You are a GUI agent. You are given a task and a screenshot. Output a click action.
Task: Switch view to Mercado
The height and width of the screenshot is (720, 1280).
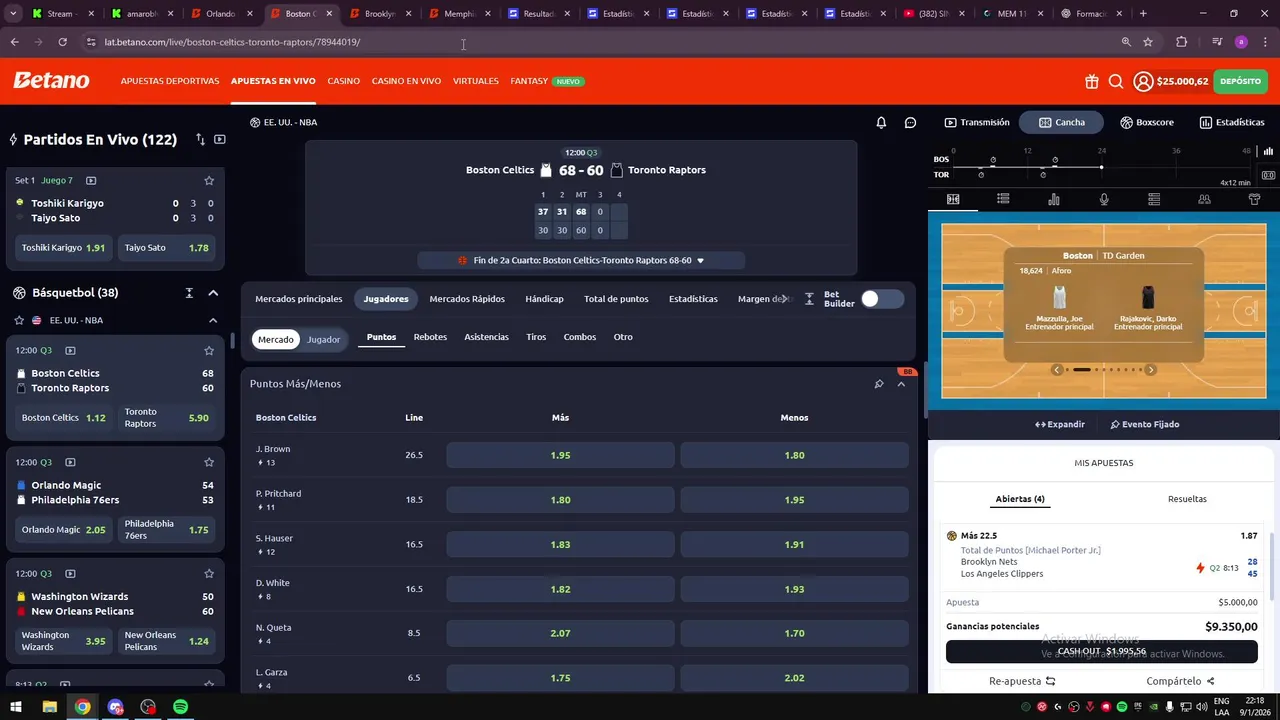[x=276, y=339]
